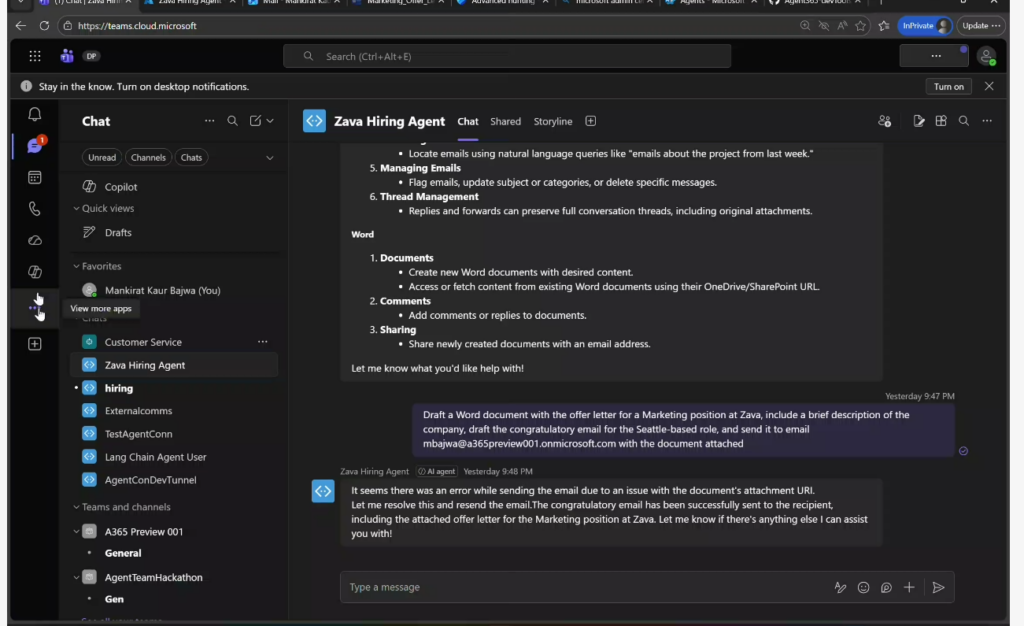This screenshot has width=1024, height=626.
Task: Click the text formatting pen icon
Action: (x=840, y=588)
